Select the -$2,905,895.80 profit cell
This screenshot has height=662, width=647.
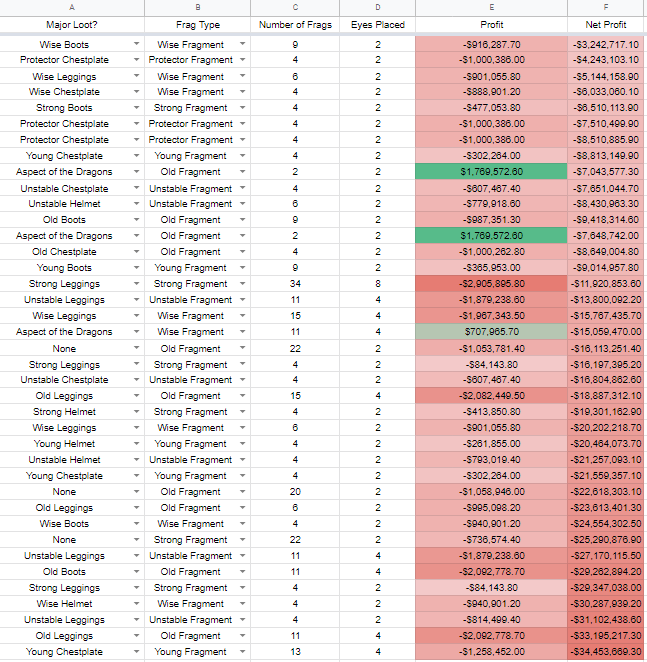[x=492, y=284]
